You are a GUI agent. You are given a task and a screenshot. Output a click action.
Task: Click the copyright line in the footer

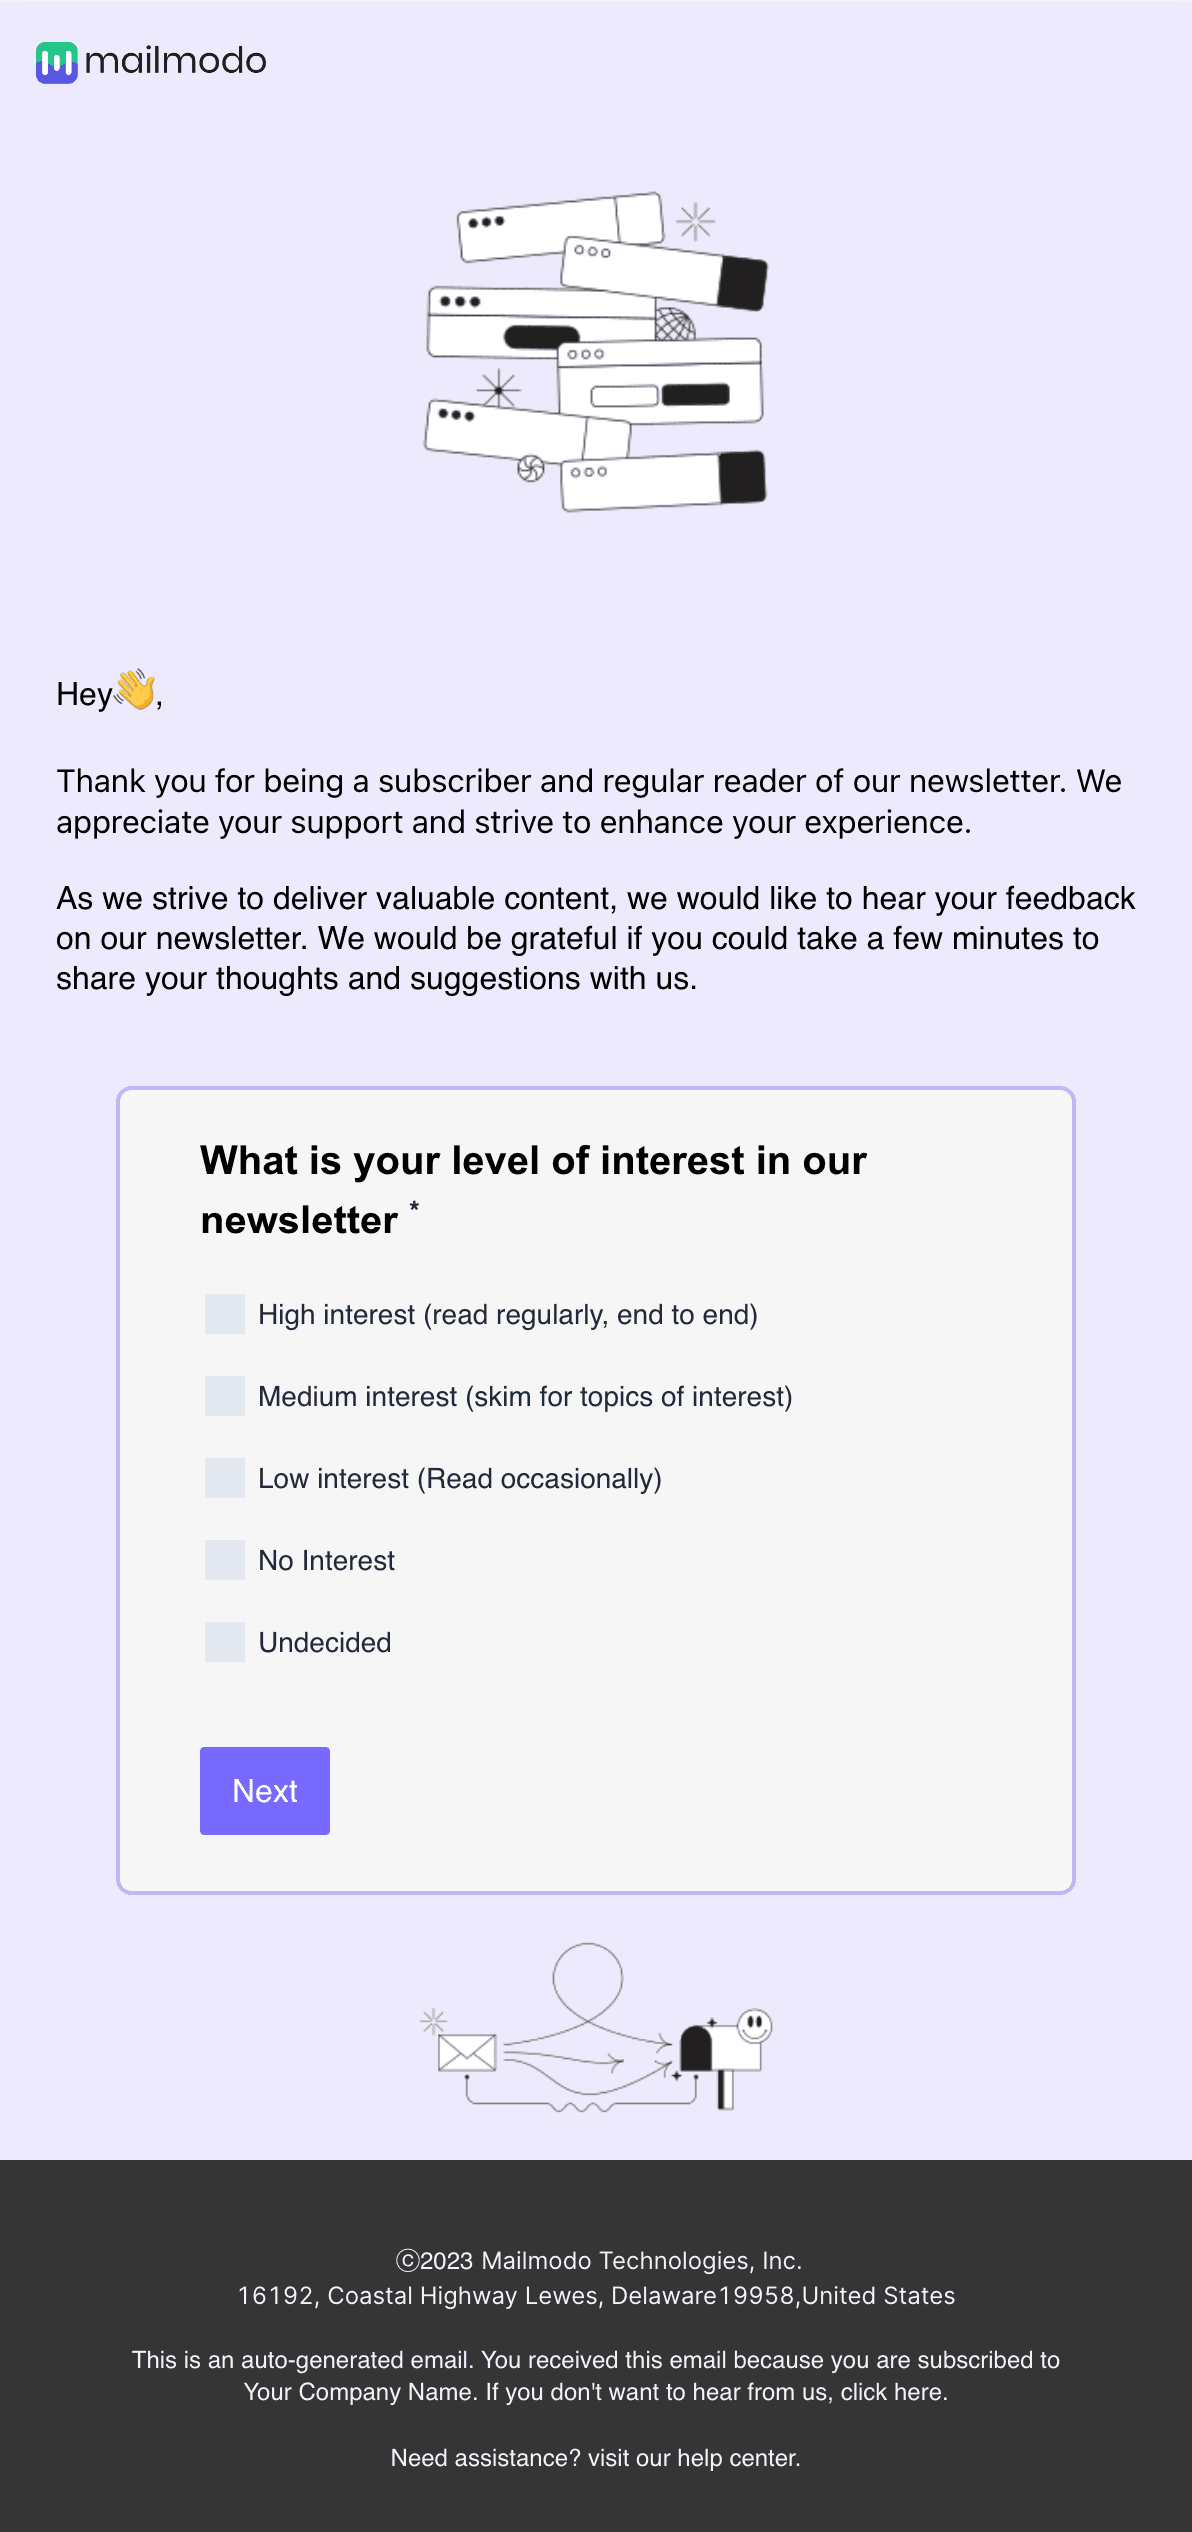pos(596,2260)
